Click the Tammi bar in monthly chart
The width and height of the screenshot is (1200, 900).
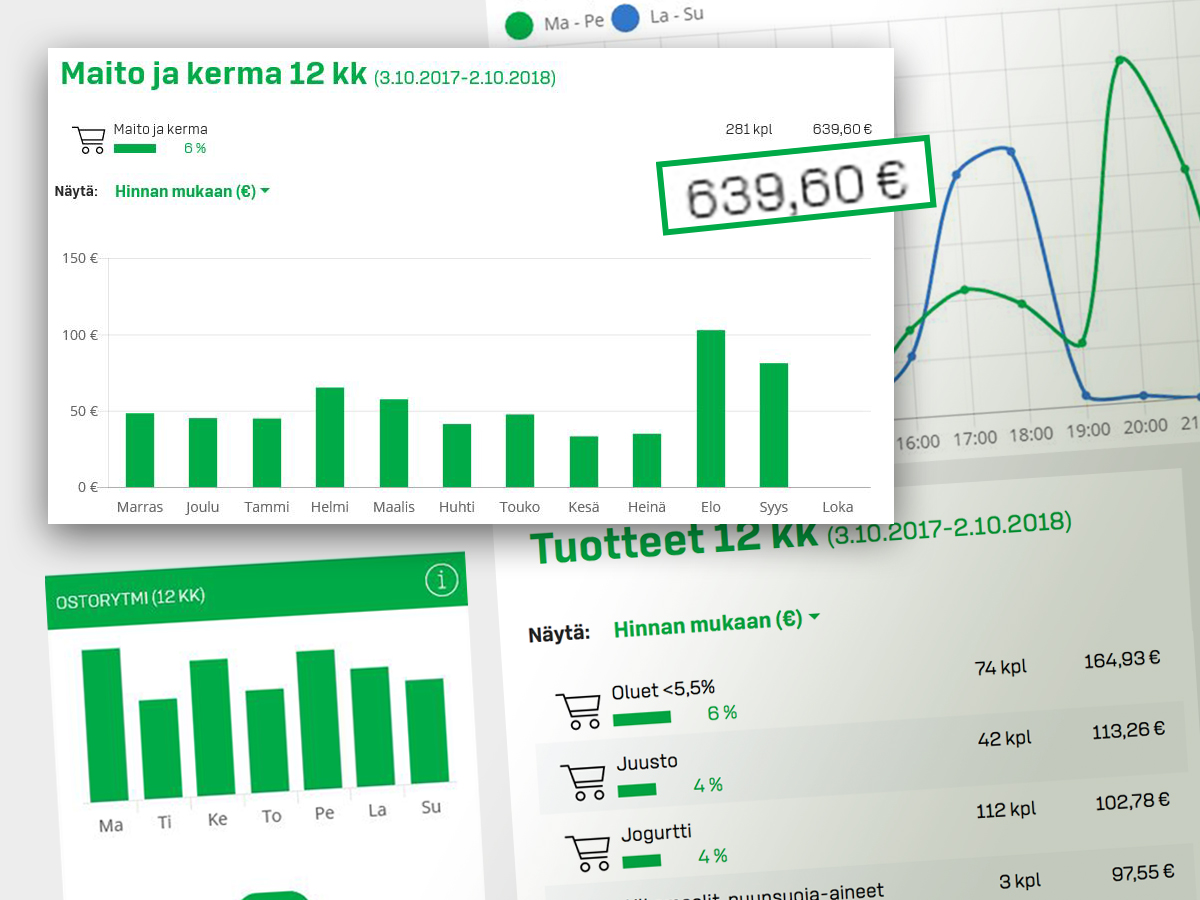point(267,453)
